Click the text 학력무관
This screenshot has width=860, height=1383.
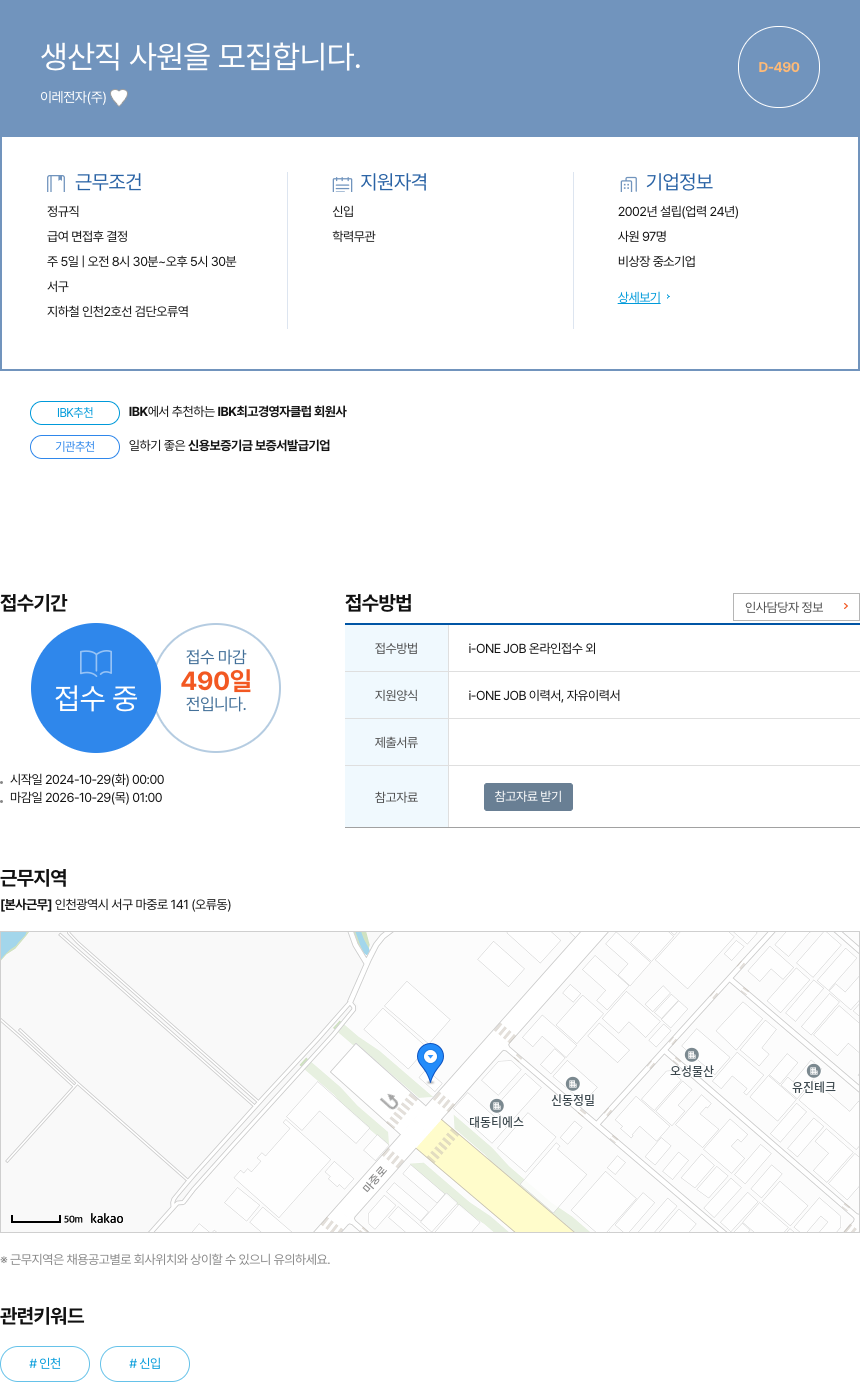tap(354, 236)
